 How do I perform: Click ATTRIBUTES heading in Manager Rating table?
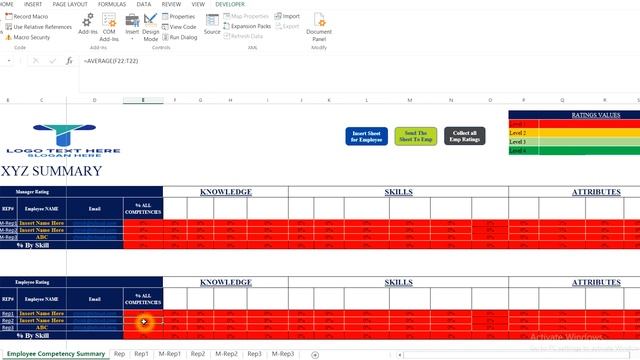coord(596,192)
